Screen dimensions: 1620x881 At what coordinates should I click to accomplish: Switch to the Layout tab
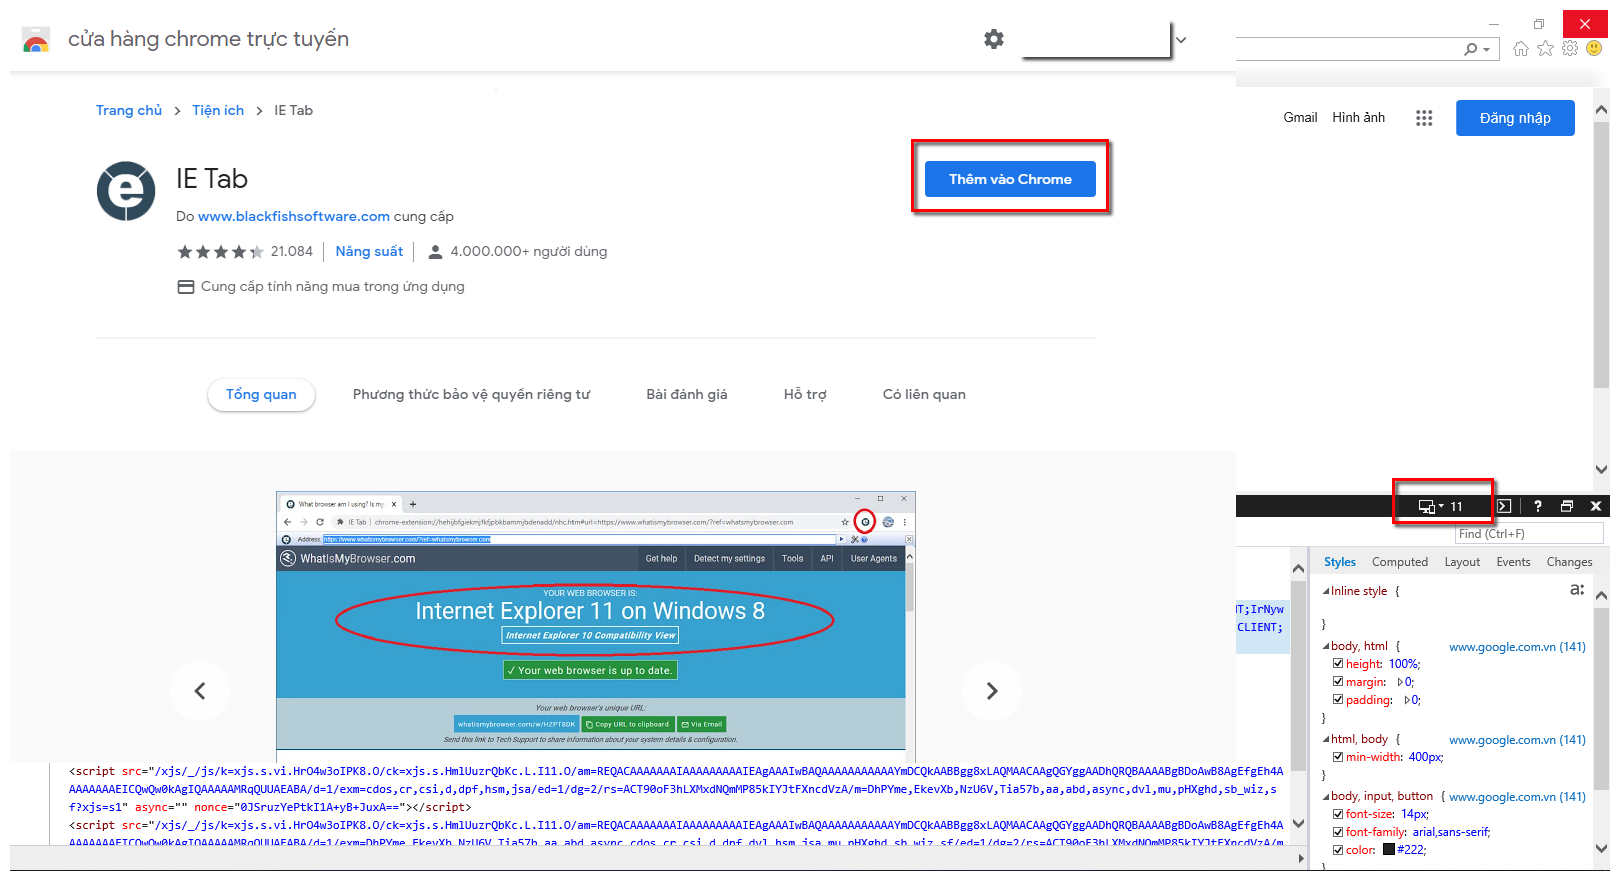click(x=1462, y=562)
